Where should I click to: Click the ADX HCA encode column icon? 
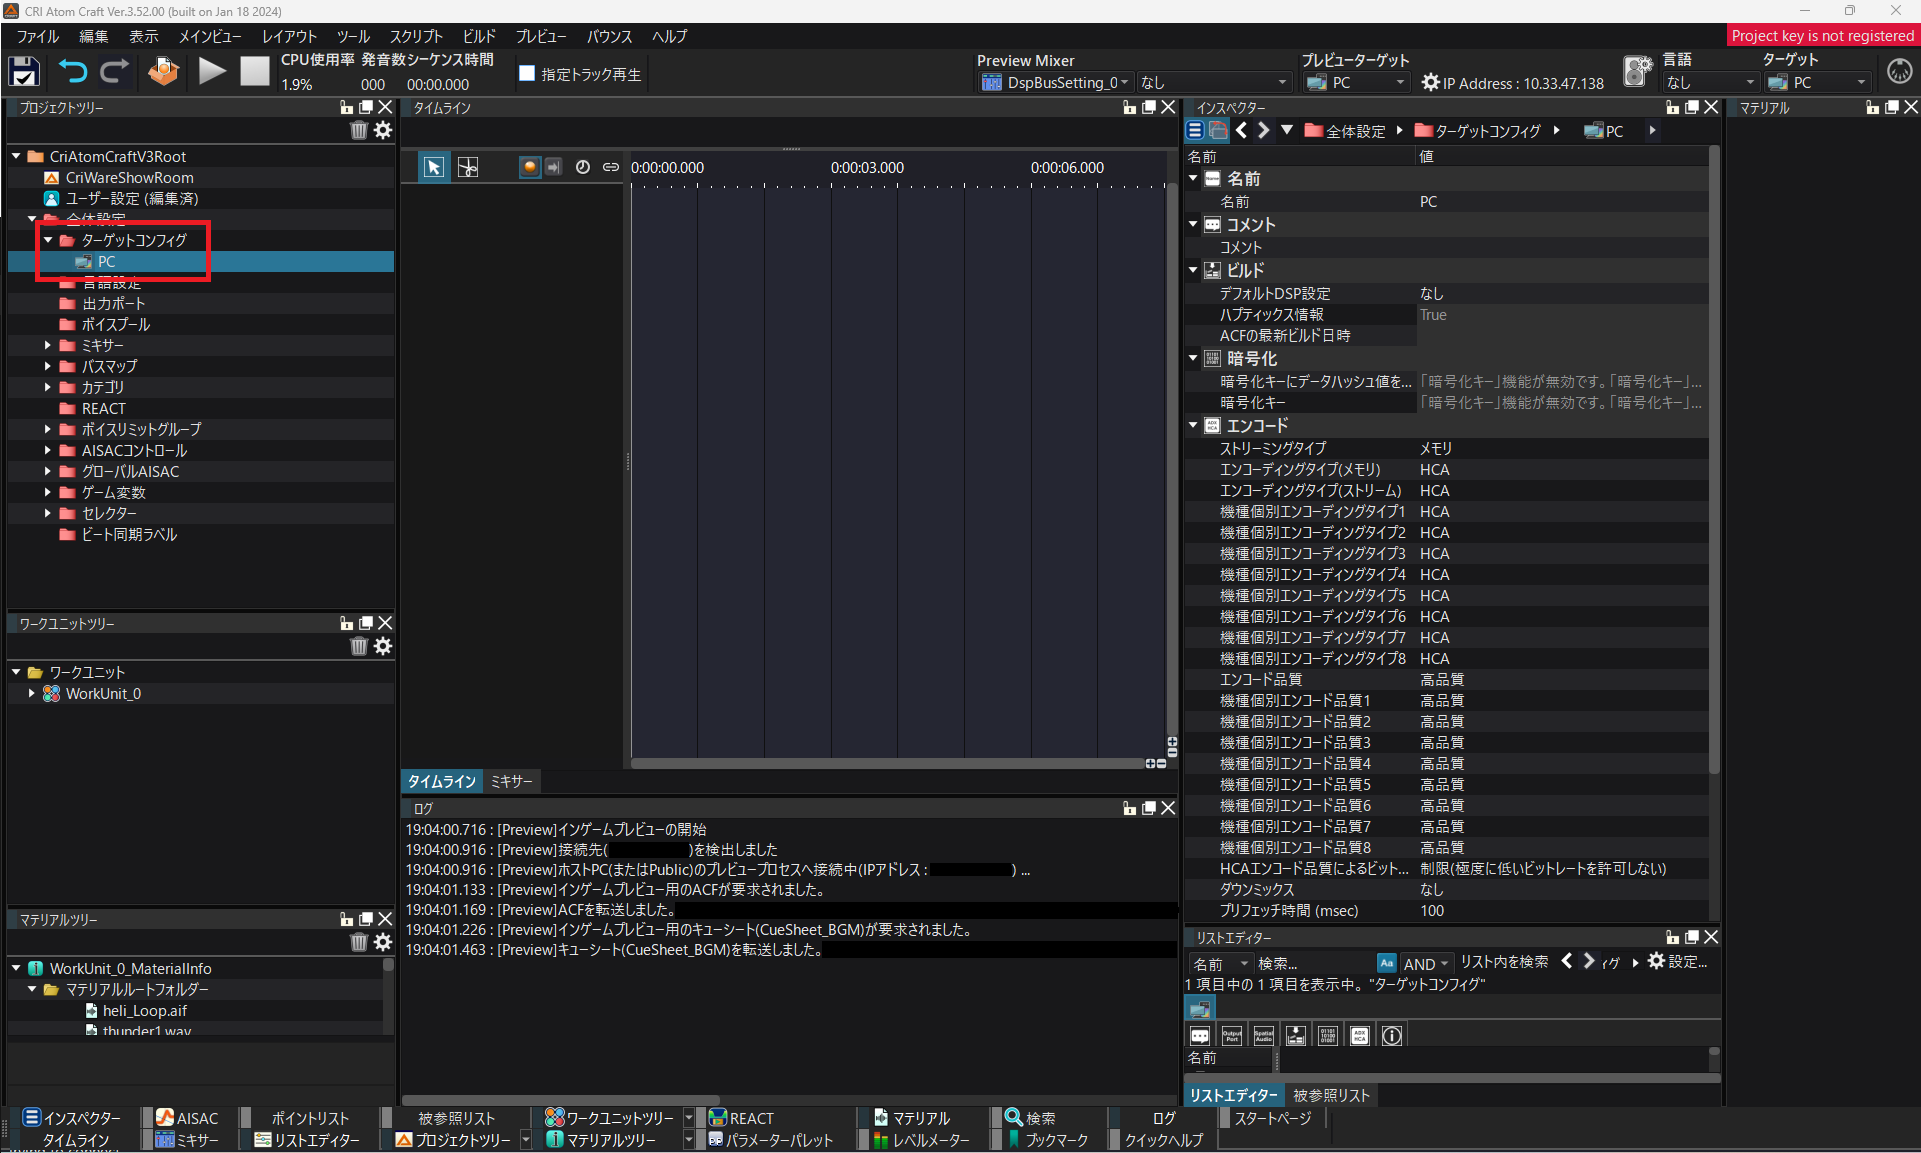pyautogui.click(x=1360, y=1036)
